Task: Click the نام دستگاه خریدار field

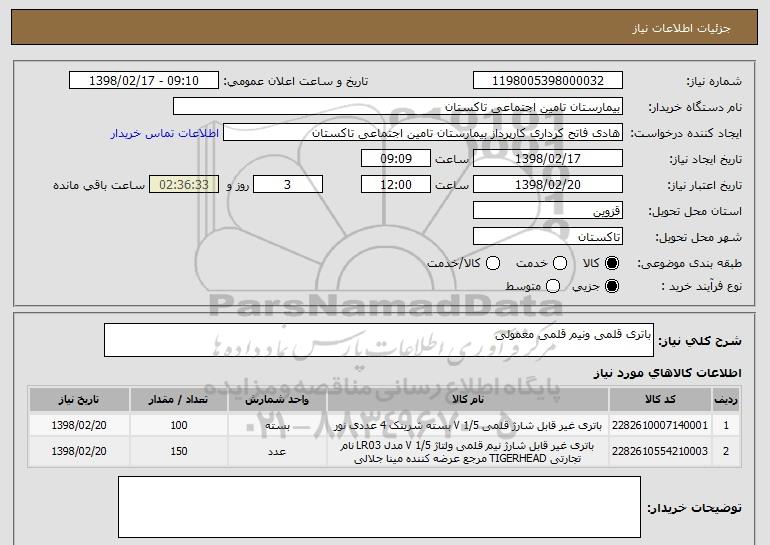Action: pyautogui.click(x=398, y=107)
